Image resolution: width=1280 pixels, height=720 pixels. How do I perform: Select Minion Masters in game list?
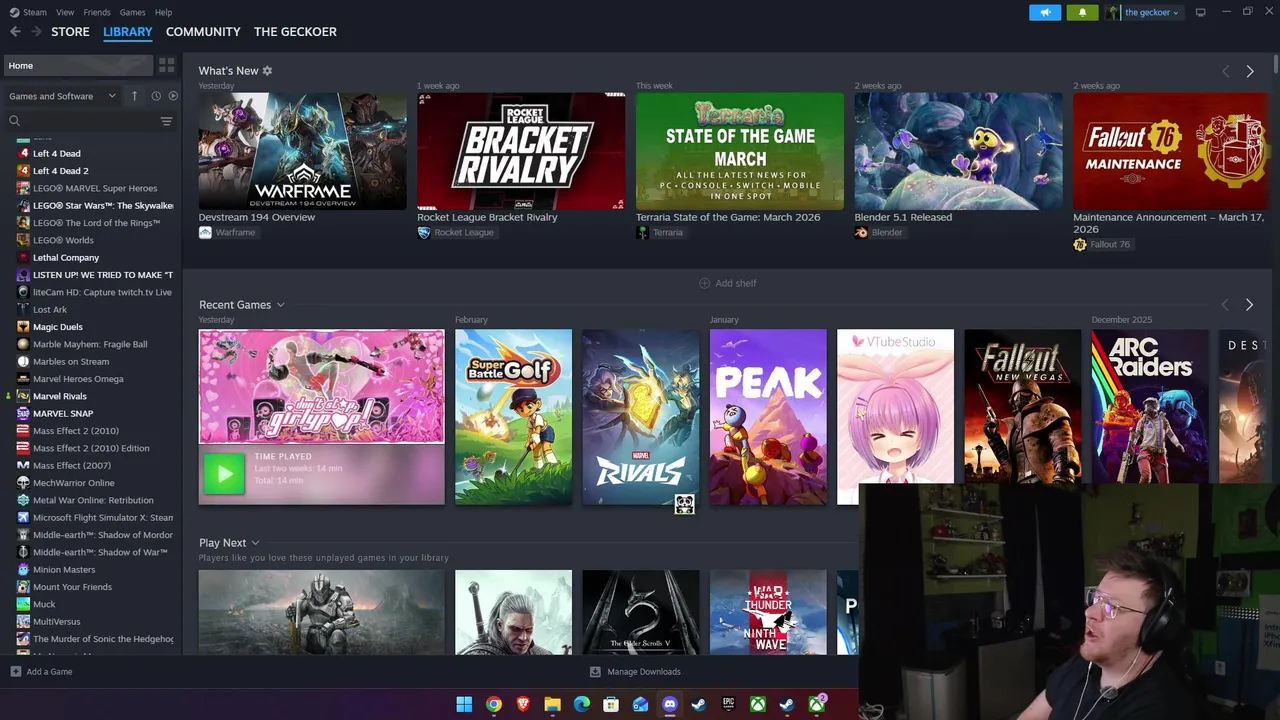pyautogui.click(x=64, y=570)
